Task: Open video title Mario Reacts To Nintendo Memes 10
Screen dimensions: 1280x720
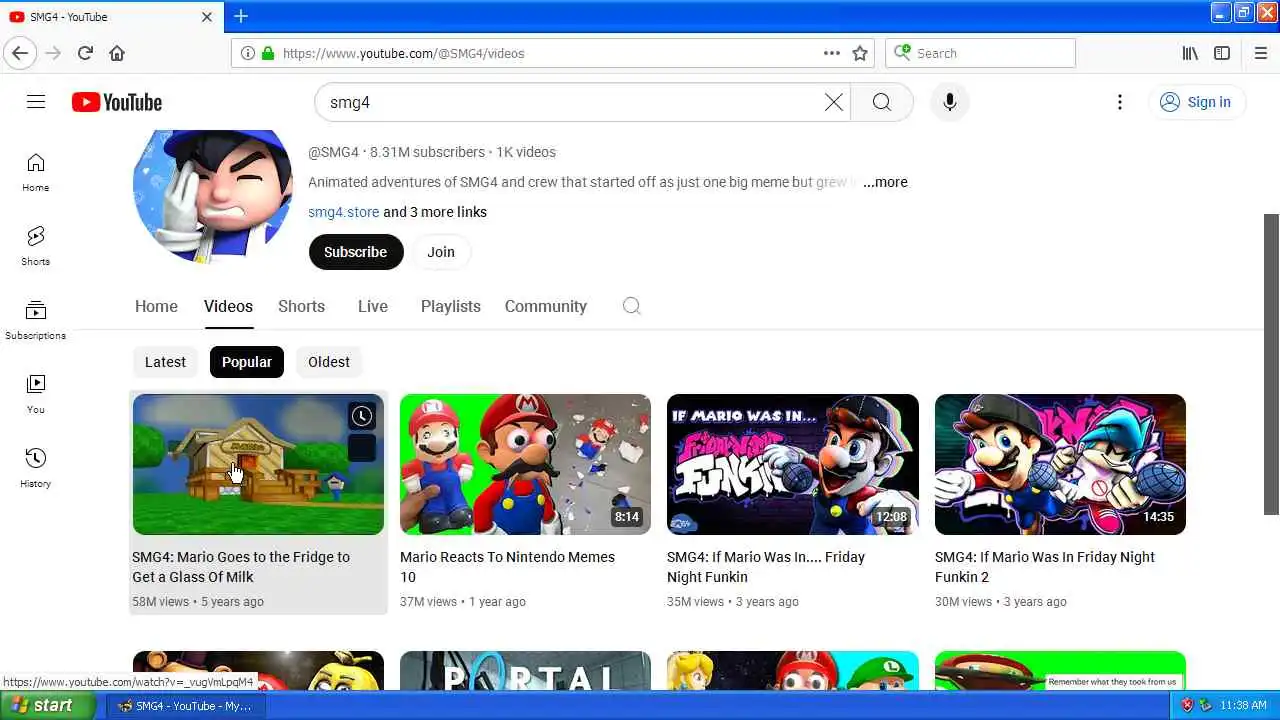Action: (507, 567)
